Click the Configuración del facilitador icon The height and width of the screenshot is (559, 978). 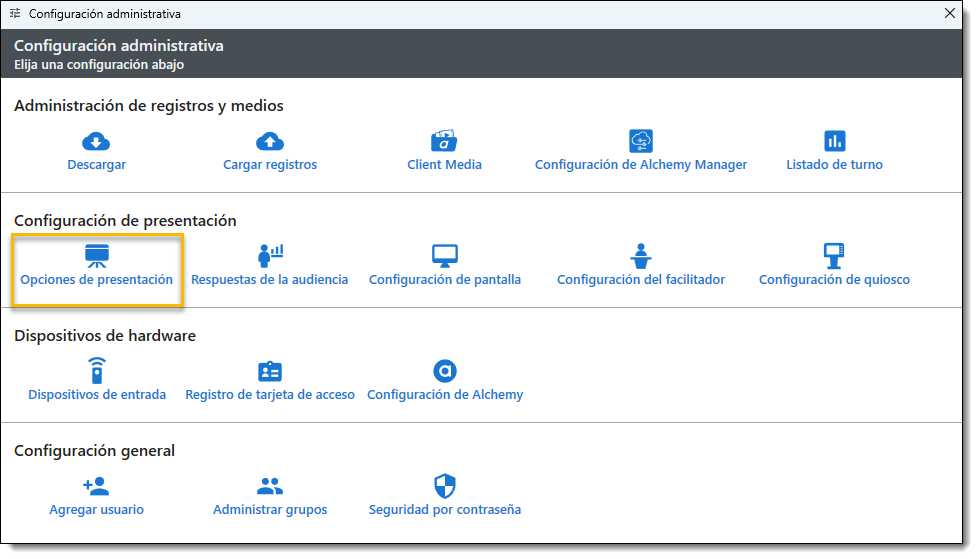point(641,256)
